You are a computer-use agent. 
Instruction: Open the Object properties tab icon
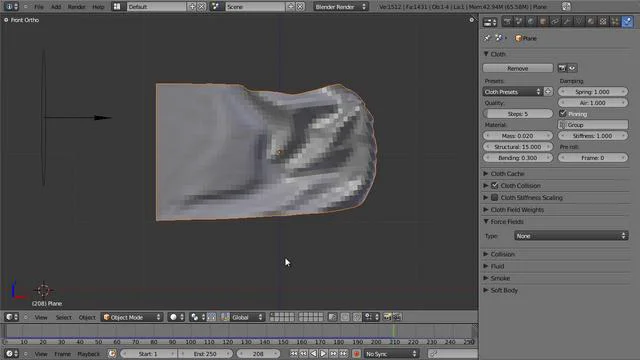coord(543,22)
